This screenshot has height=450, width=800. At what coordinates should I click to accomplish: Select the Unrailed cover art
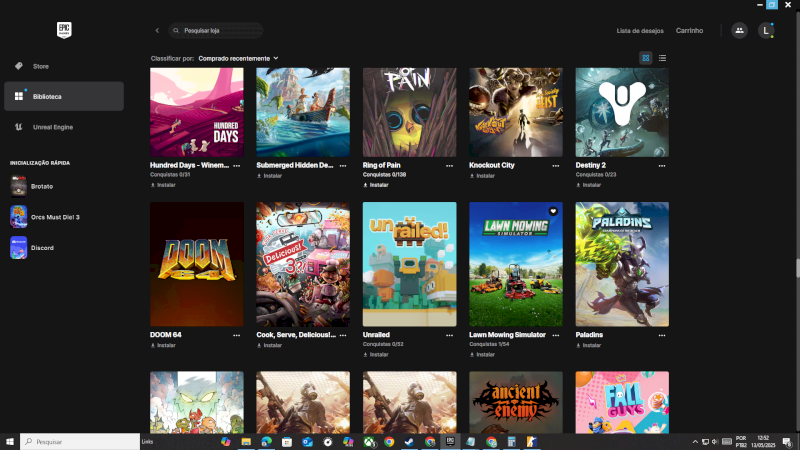coord(410,264)
